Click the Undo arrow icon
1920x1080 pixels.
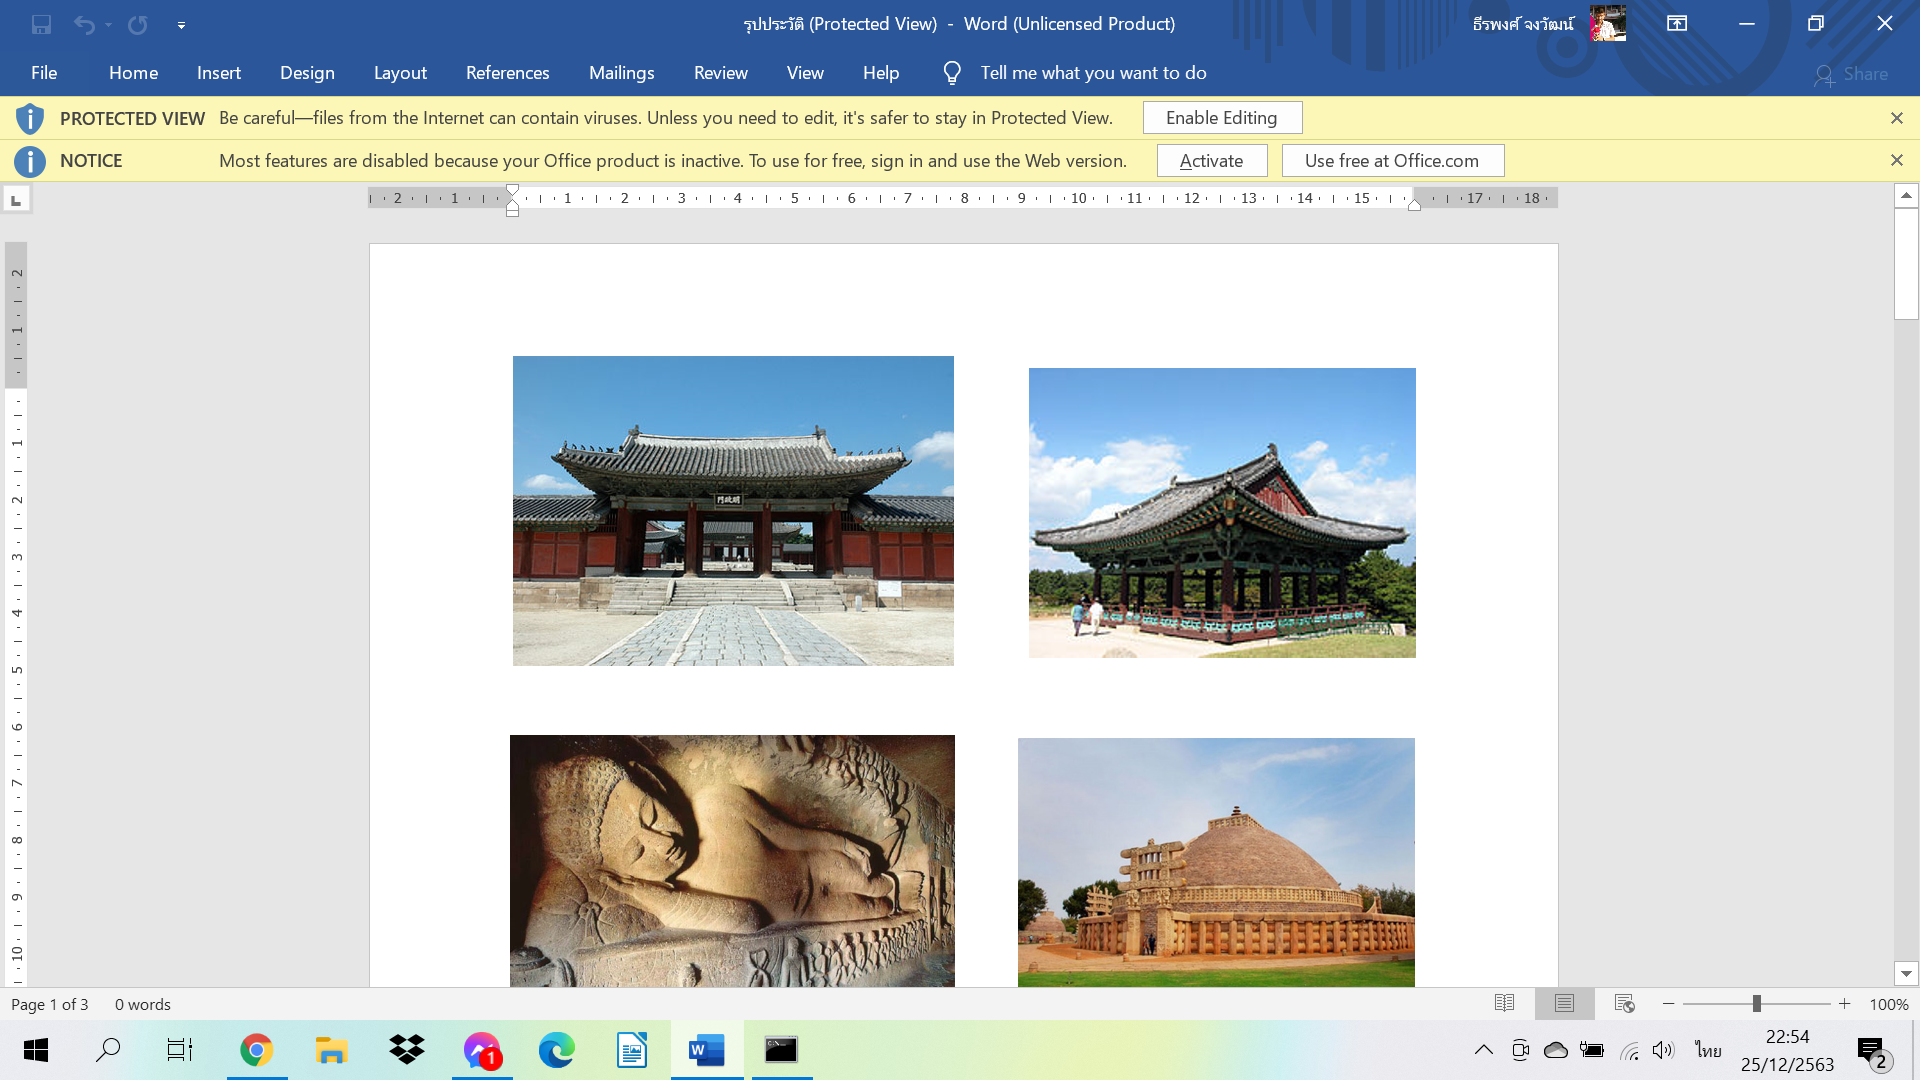coord(84,24)
